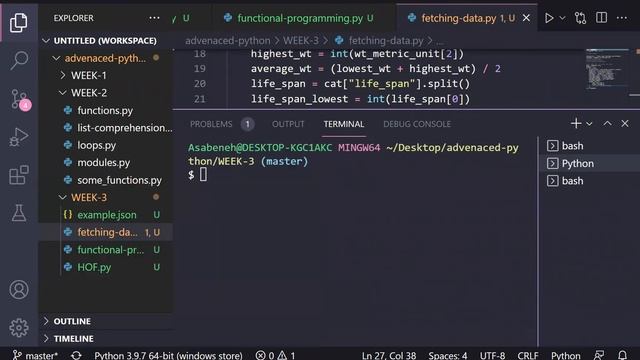
Task: Open the Accounts menu icon
Action: click(19, 290)
